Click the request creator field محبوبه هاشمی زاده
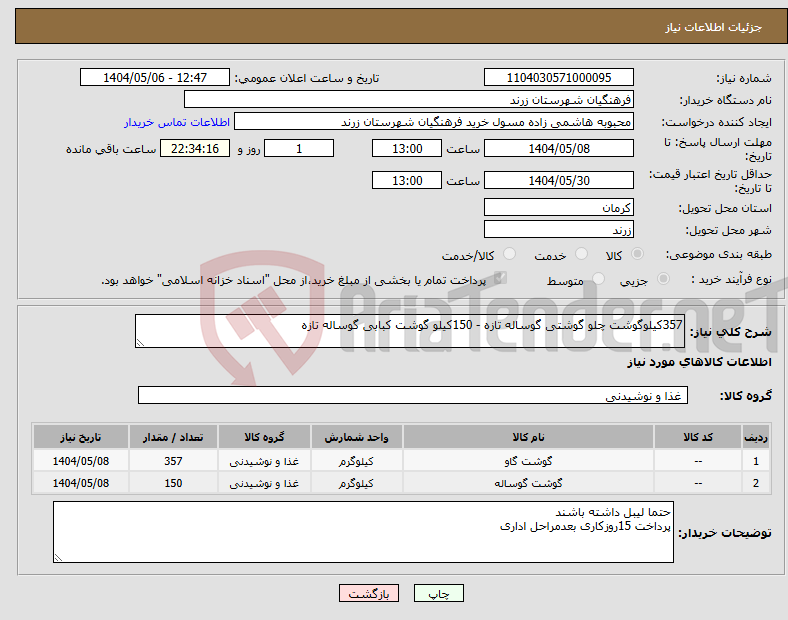788x620 pixels. (x=434, y=122)
